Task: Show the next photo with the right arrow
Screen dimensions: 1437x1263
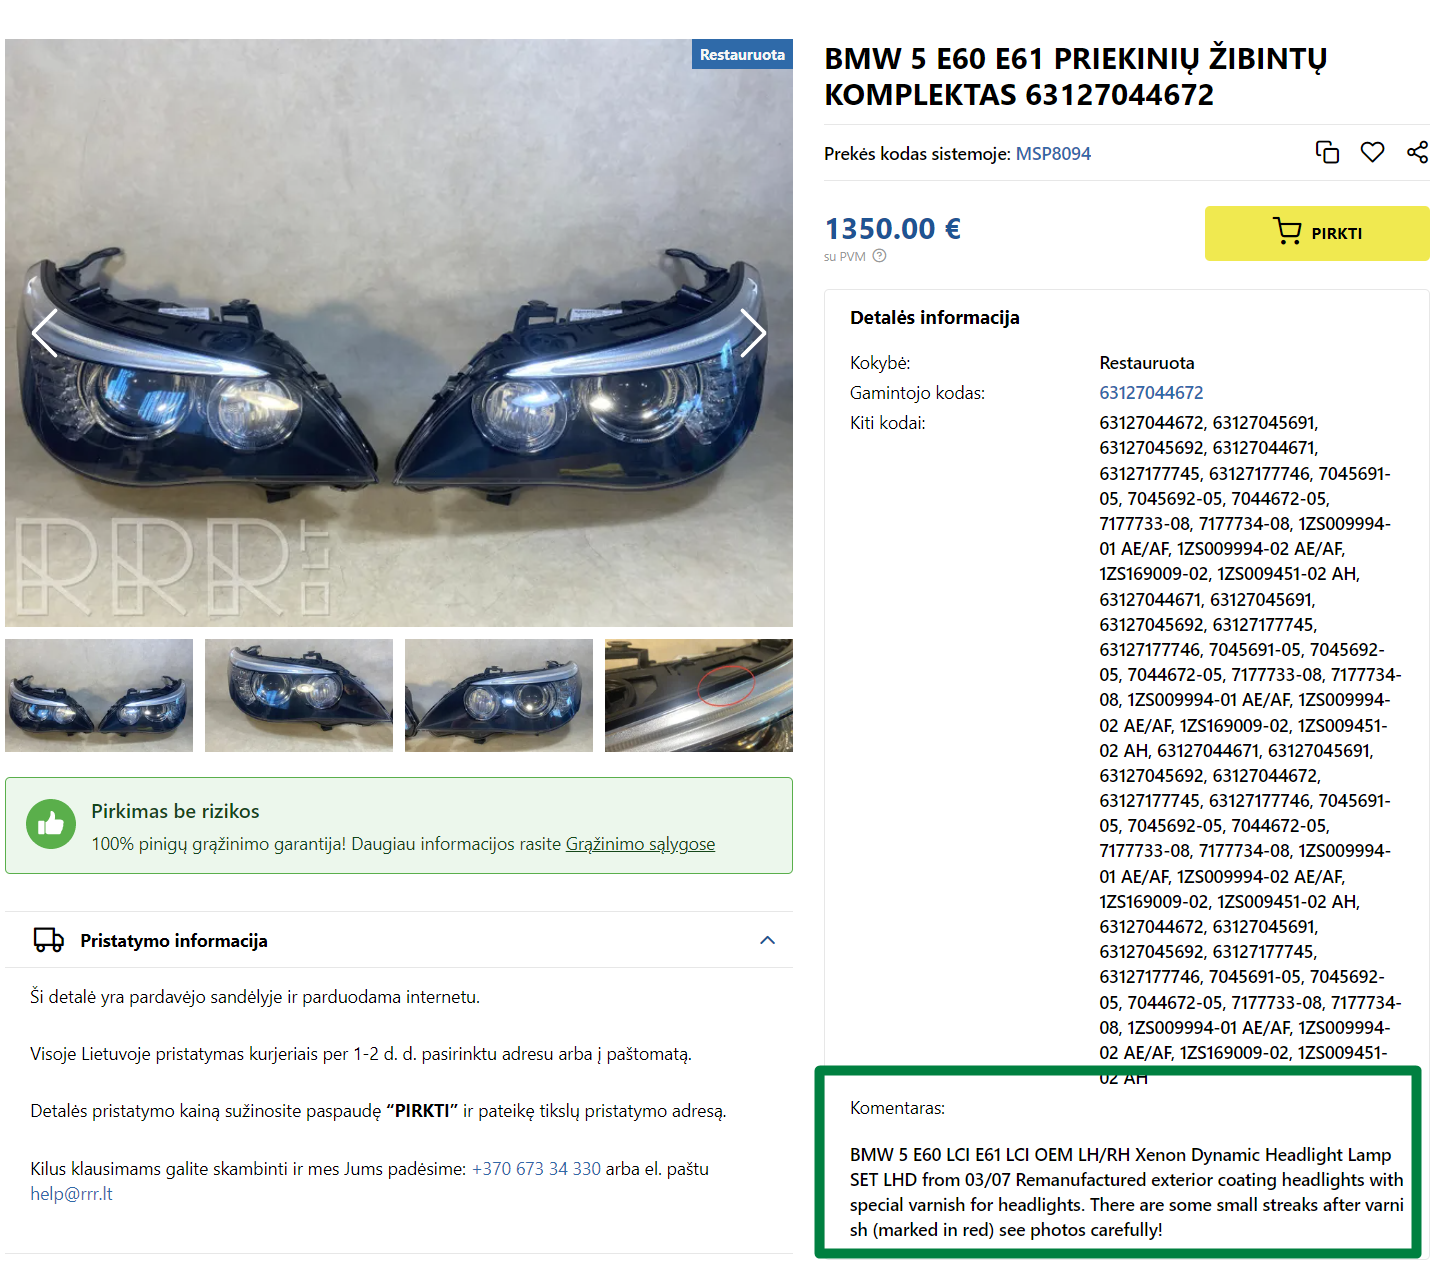Action: coord(753,333)
